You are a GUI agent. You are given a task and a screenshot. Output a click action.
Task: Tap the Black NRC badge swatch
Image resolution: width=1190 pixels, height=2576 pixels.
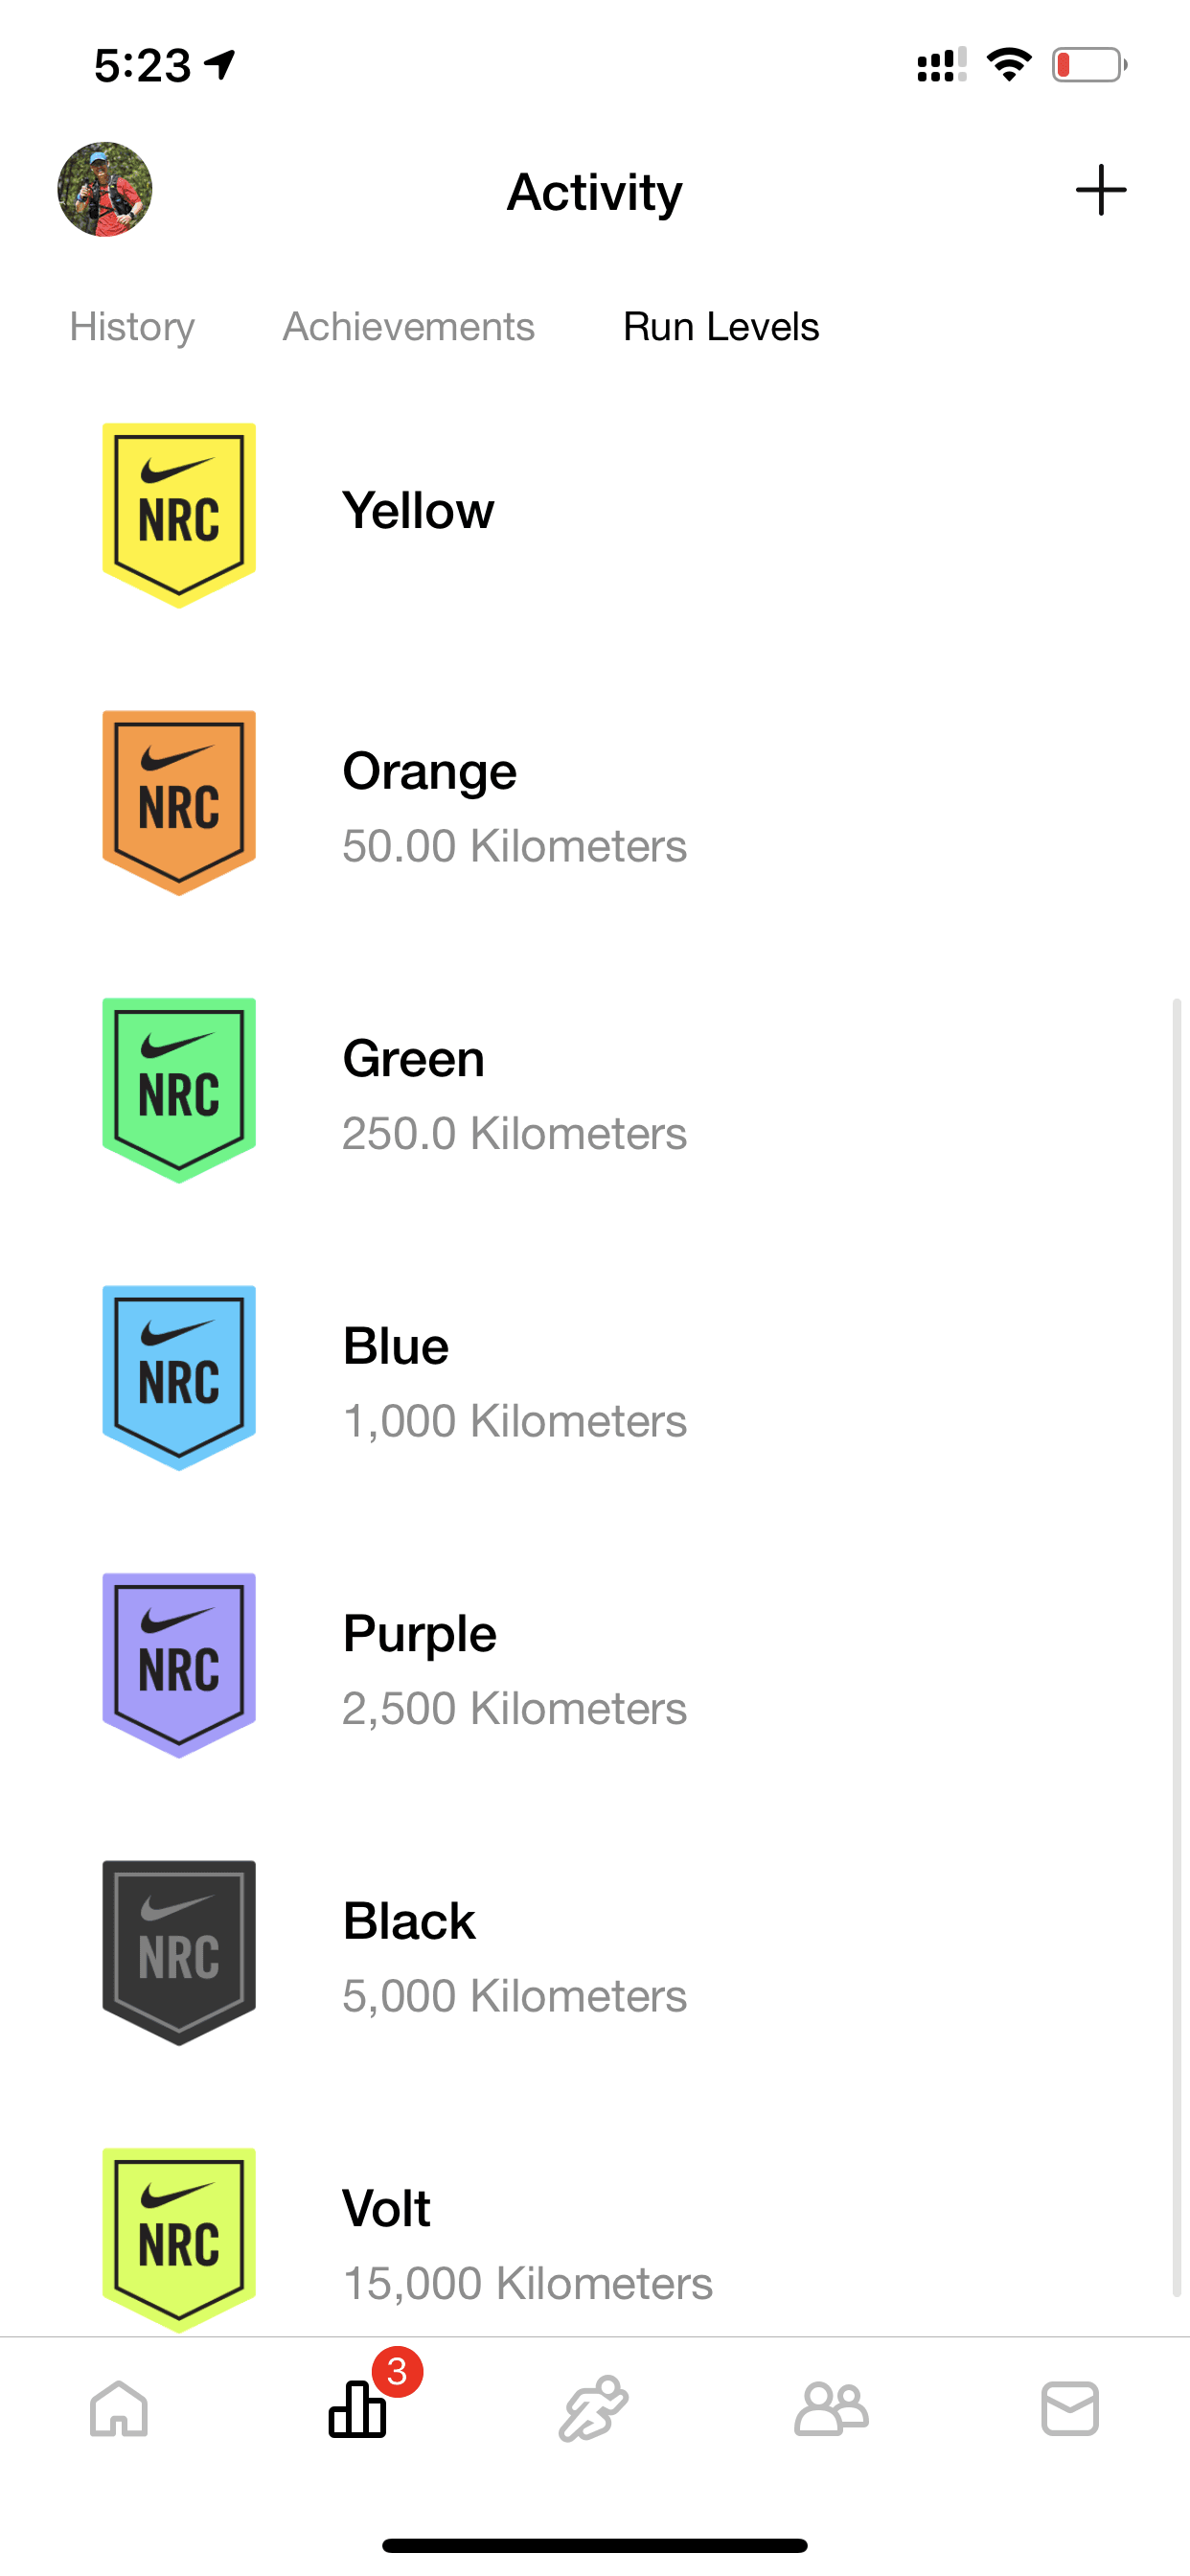179,1952
